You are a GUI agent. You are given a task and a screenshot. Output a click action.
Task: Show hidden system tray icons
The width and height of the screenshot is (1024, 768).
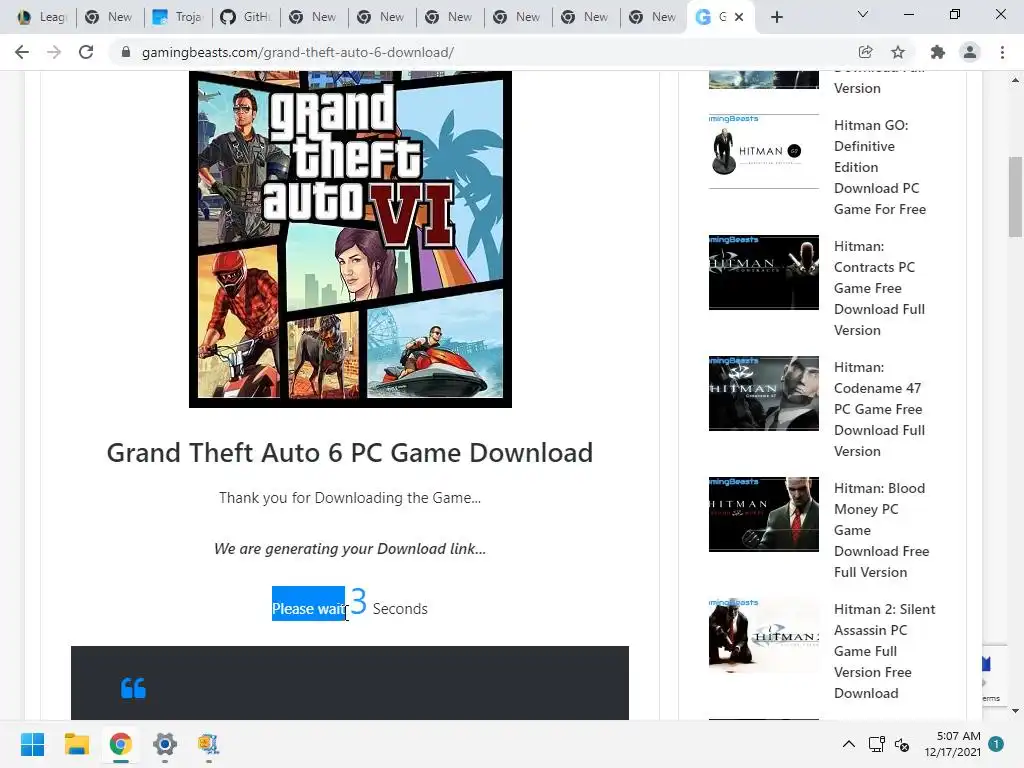[848, 744]
